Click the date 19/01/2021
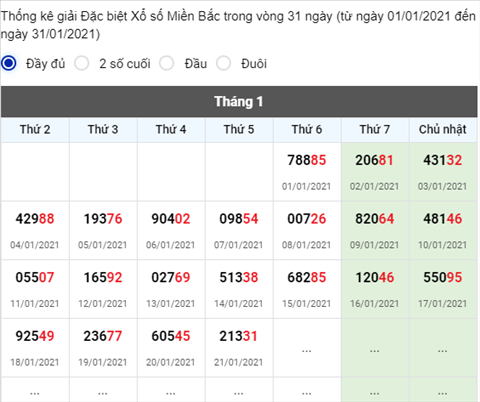 (x=102, y=362)
